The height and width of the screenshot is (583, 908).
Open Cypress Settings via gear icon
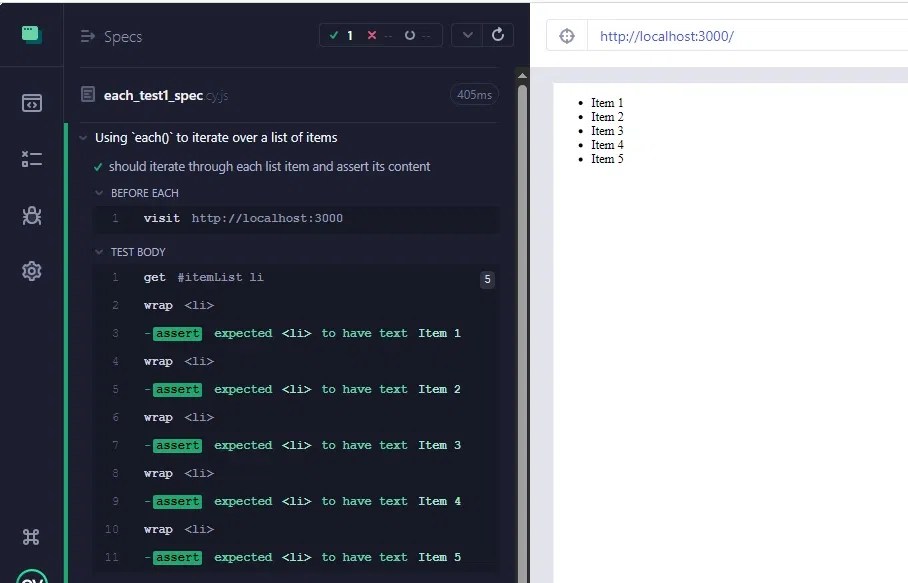coord(32,271)
